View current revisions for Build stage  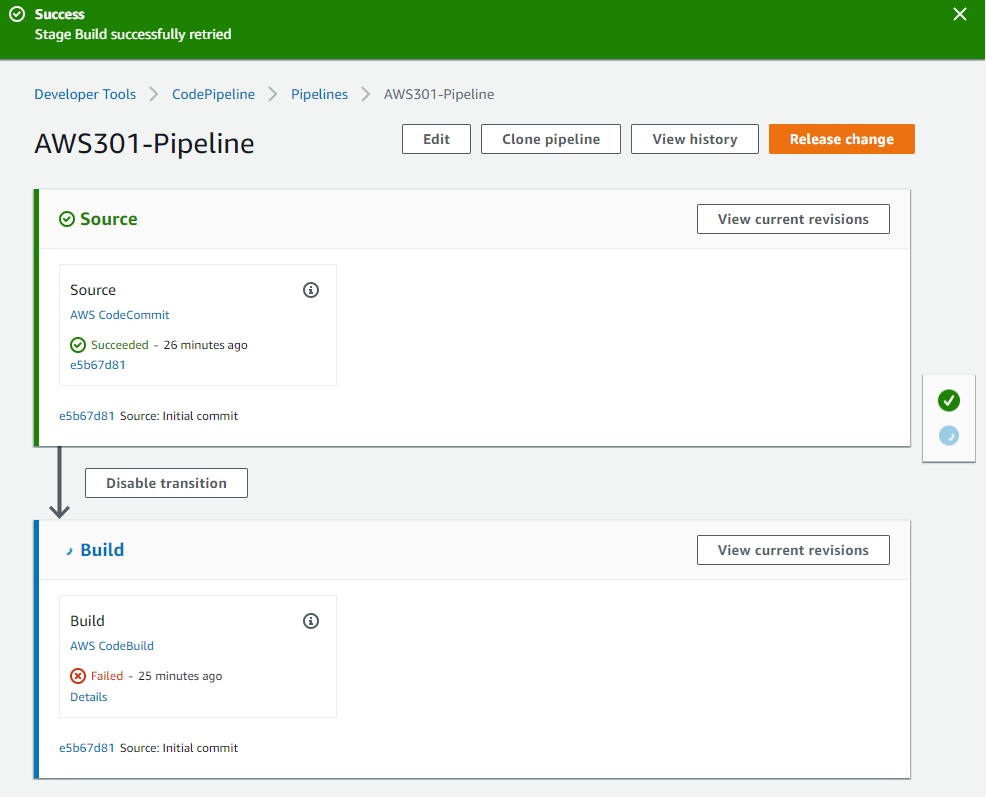(793, 550)
